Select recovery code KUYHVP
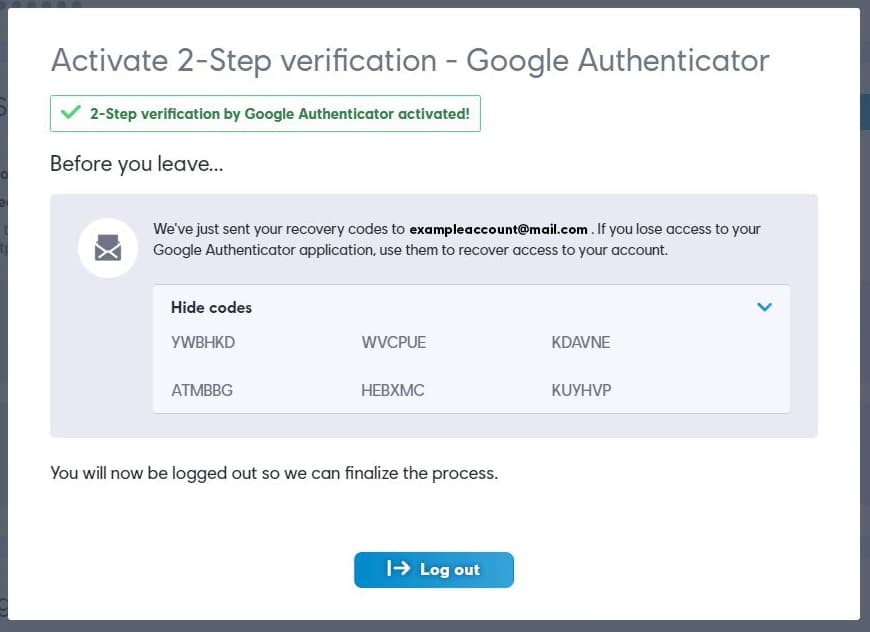870x632 pixels. (x=581, y=390)
